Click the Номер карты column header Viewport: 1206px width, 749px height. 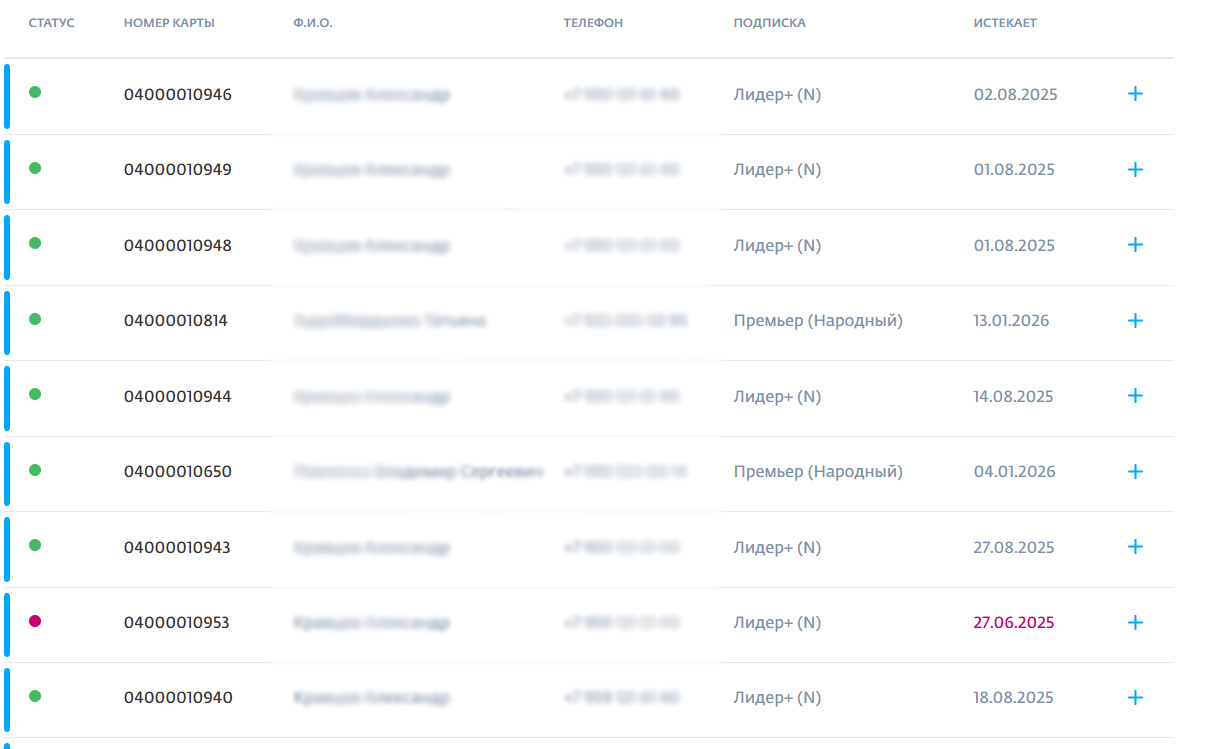tap(169, 23)
